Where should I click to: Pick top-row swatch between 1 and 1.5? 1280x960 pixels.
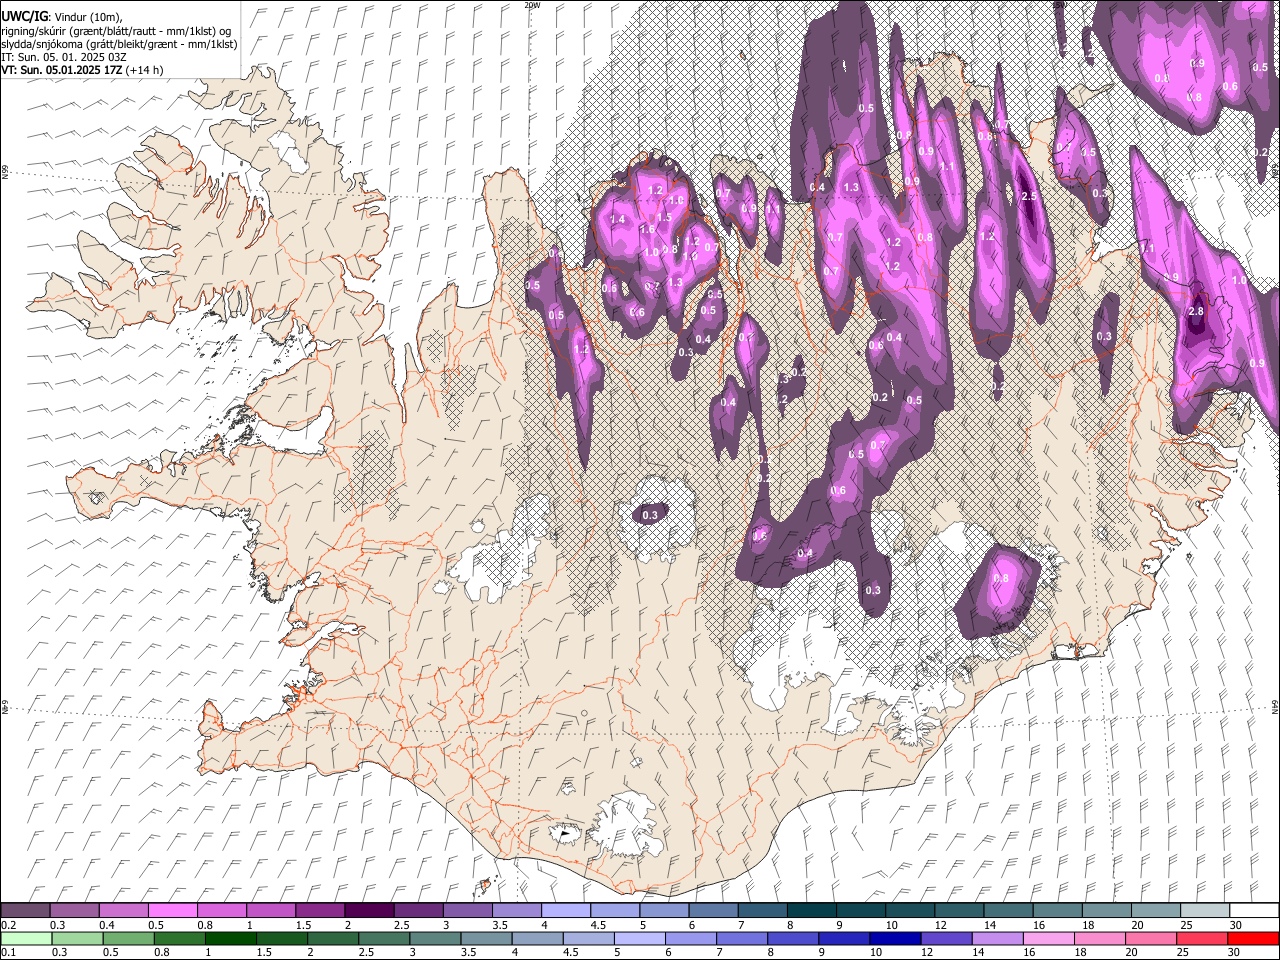pyautogui.click(x=271, y=911)
